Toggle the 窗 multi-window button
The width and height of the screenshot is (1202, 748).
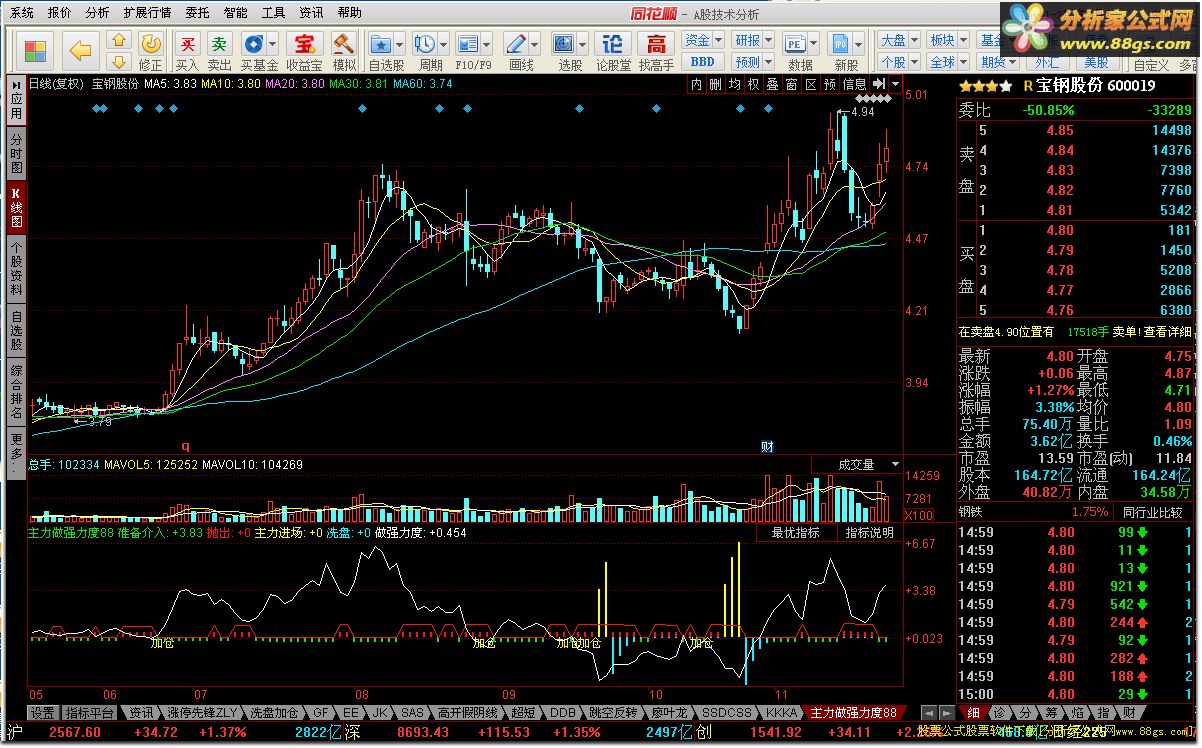click(x=790, y=84)
